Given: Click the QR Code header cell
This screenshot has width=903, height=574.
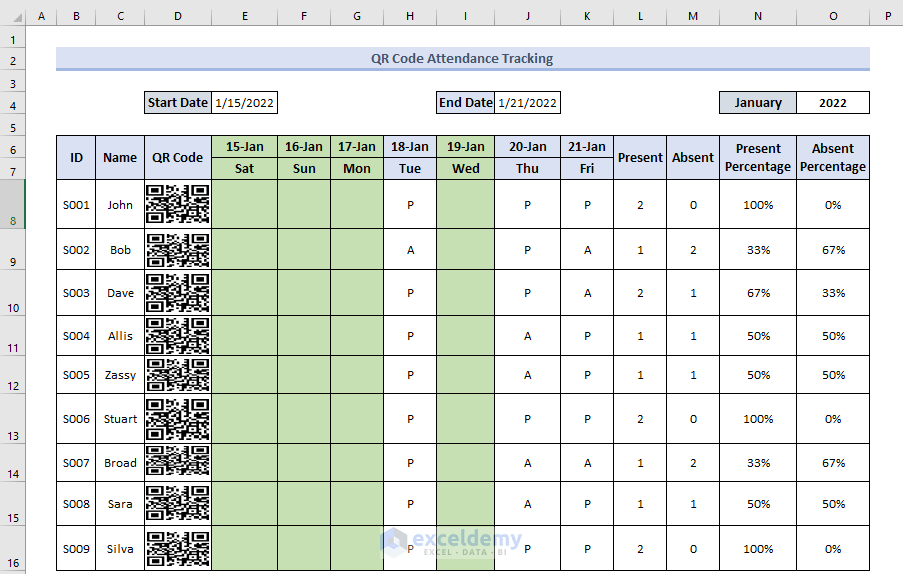Looking at the screenshot, I should pyautogui.click(x=177, y=158).
